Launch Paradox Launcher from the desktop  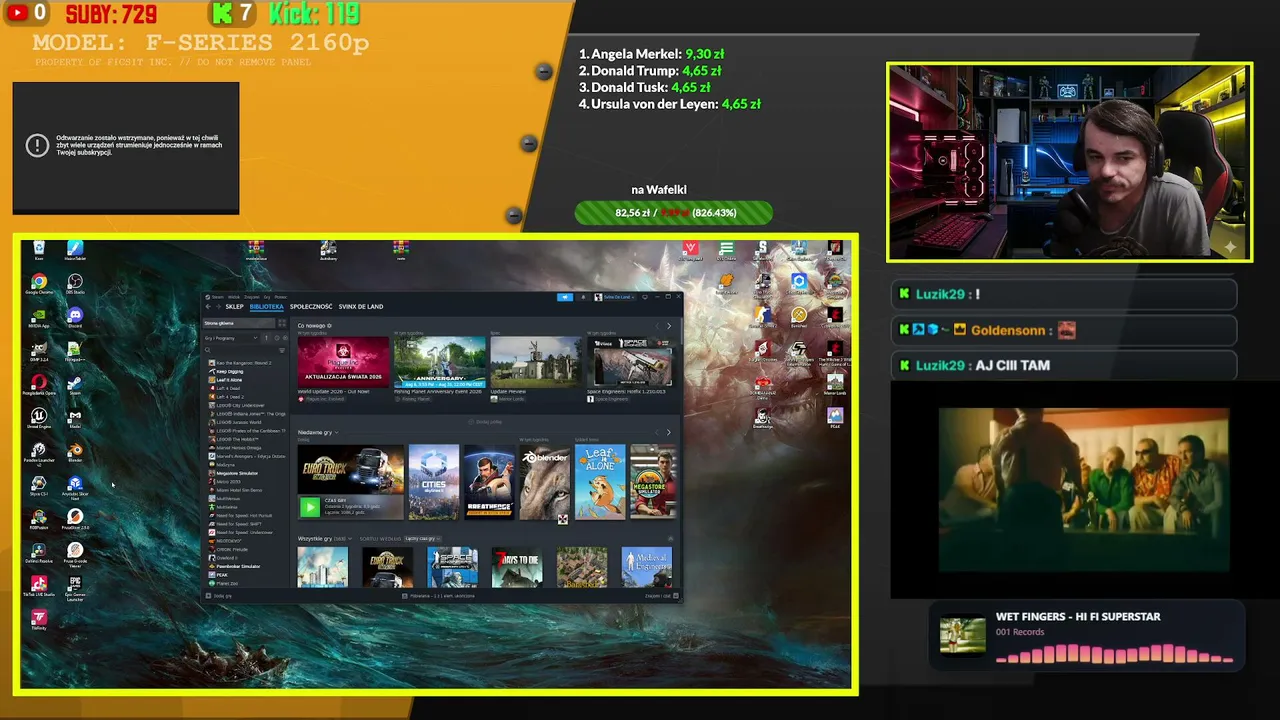38,454
